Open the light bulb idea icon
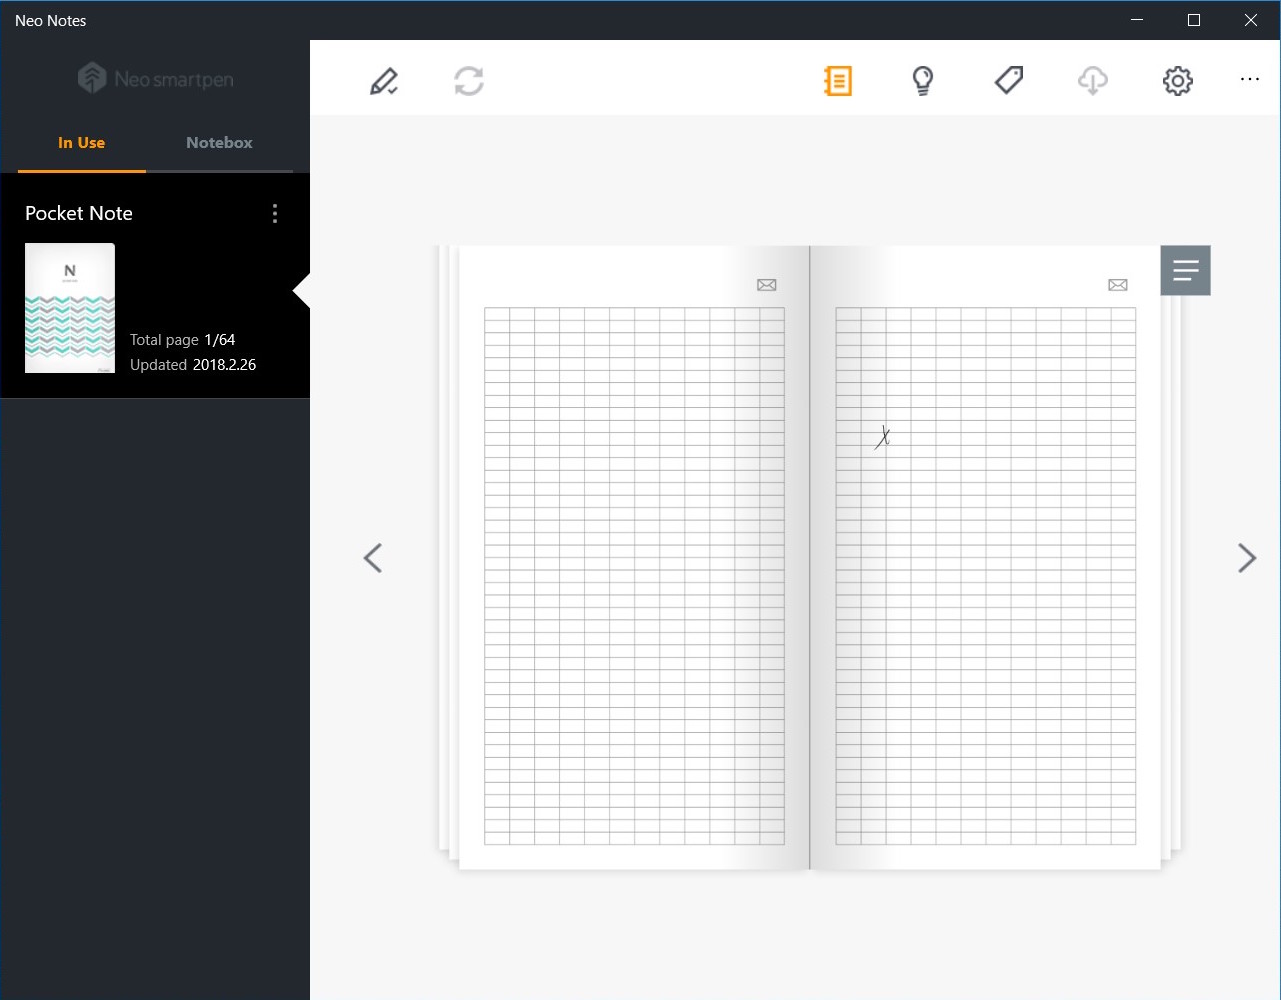The image size is (1281, 1000). [x=923, y=81]
